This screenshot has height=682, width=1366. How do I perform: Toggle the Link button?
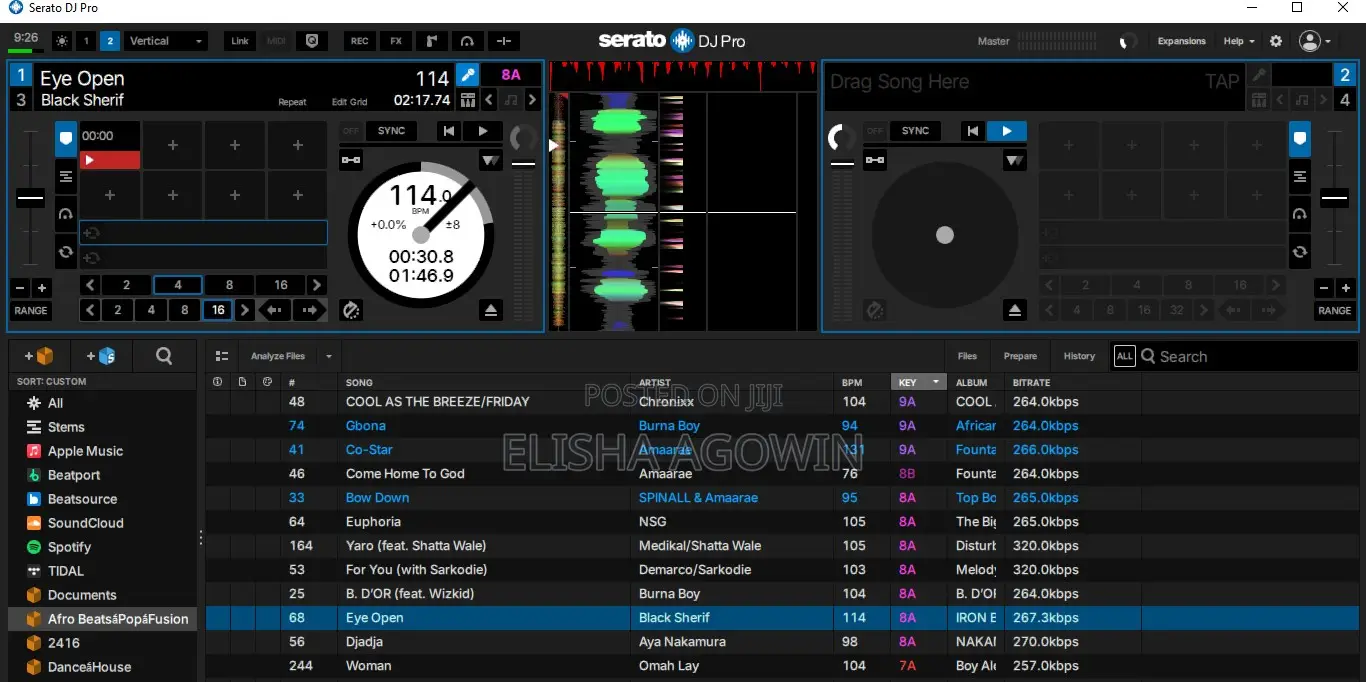240,41
